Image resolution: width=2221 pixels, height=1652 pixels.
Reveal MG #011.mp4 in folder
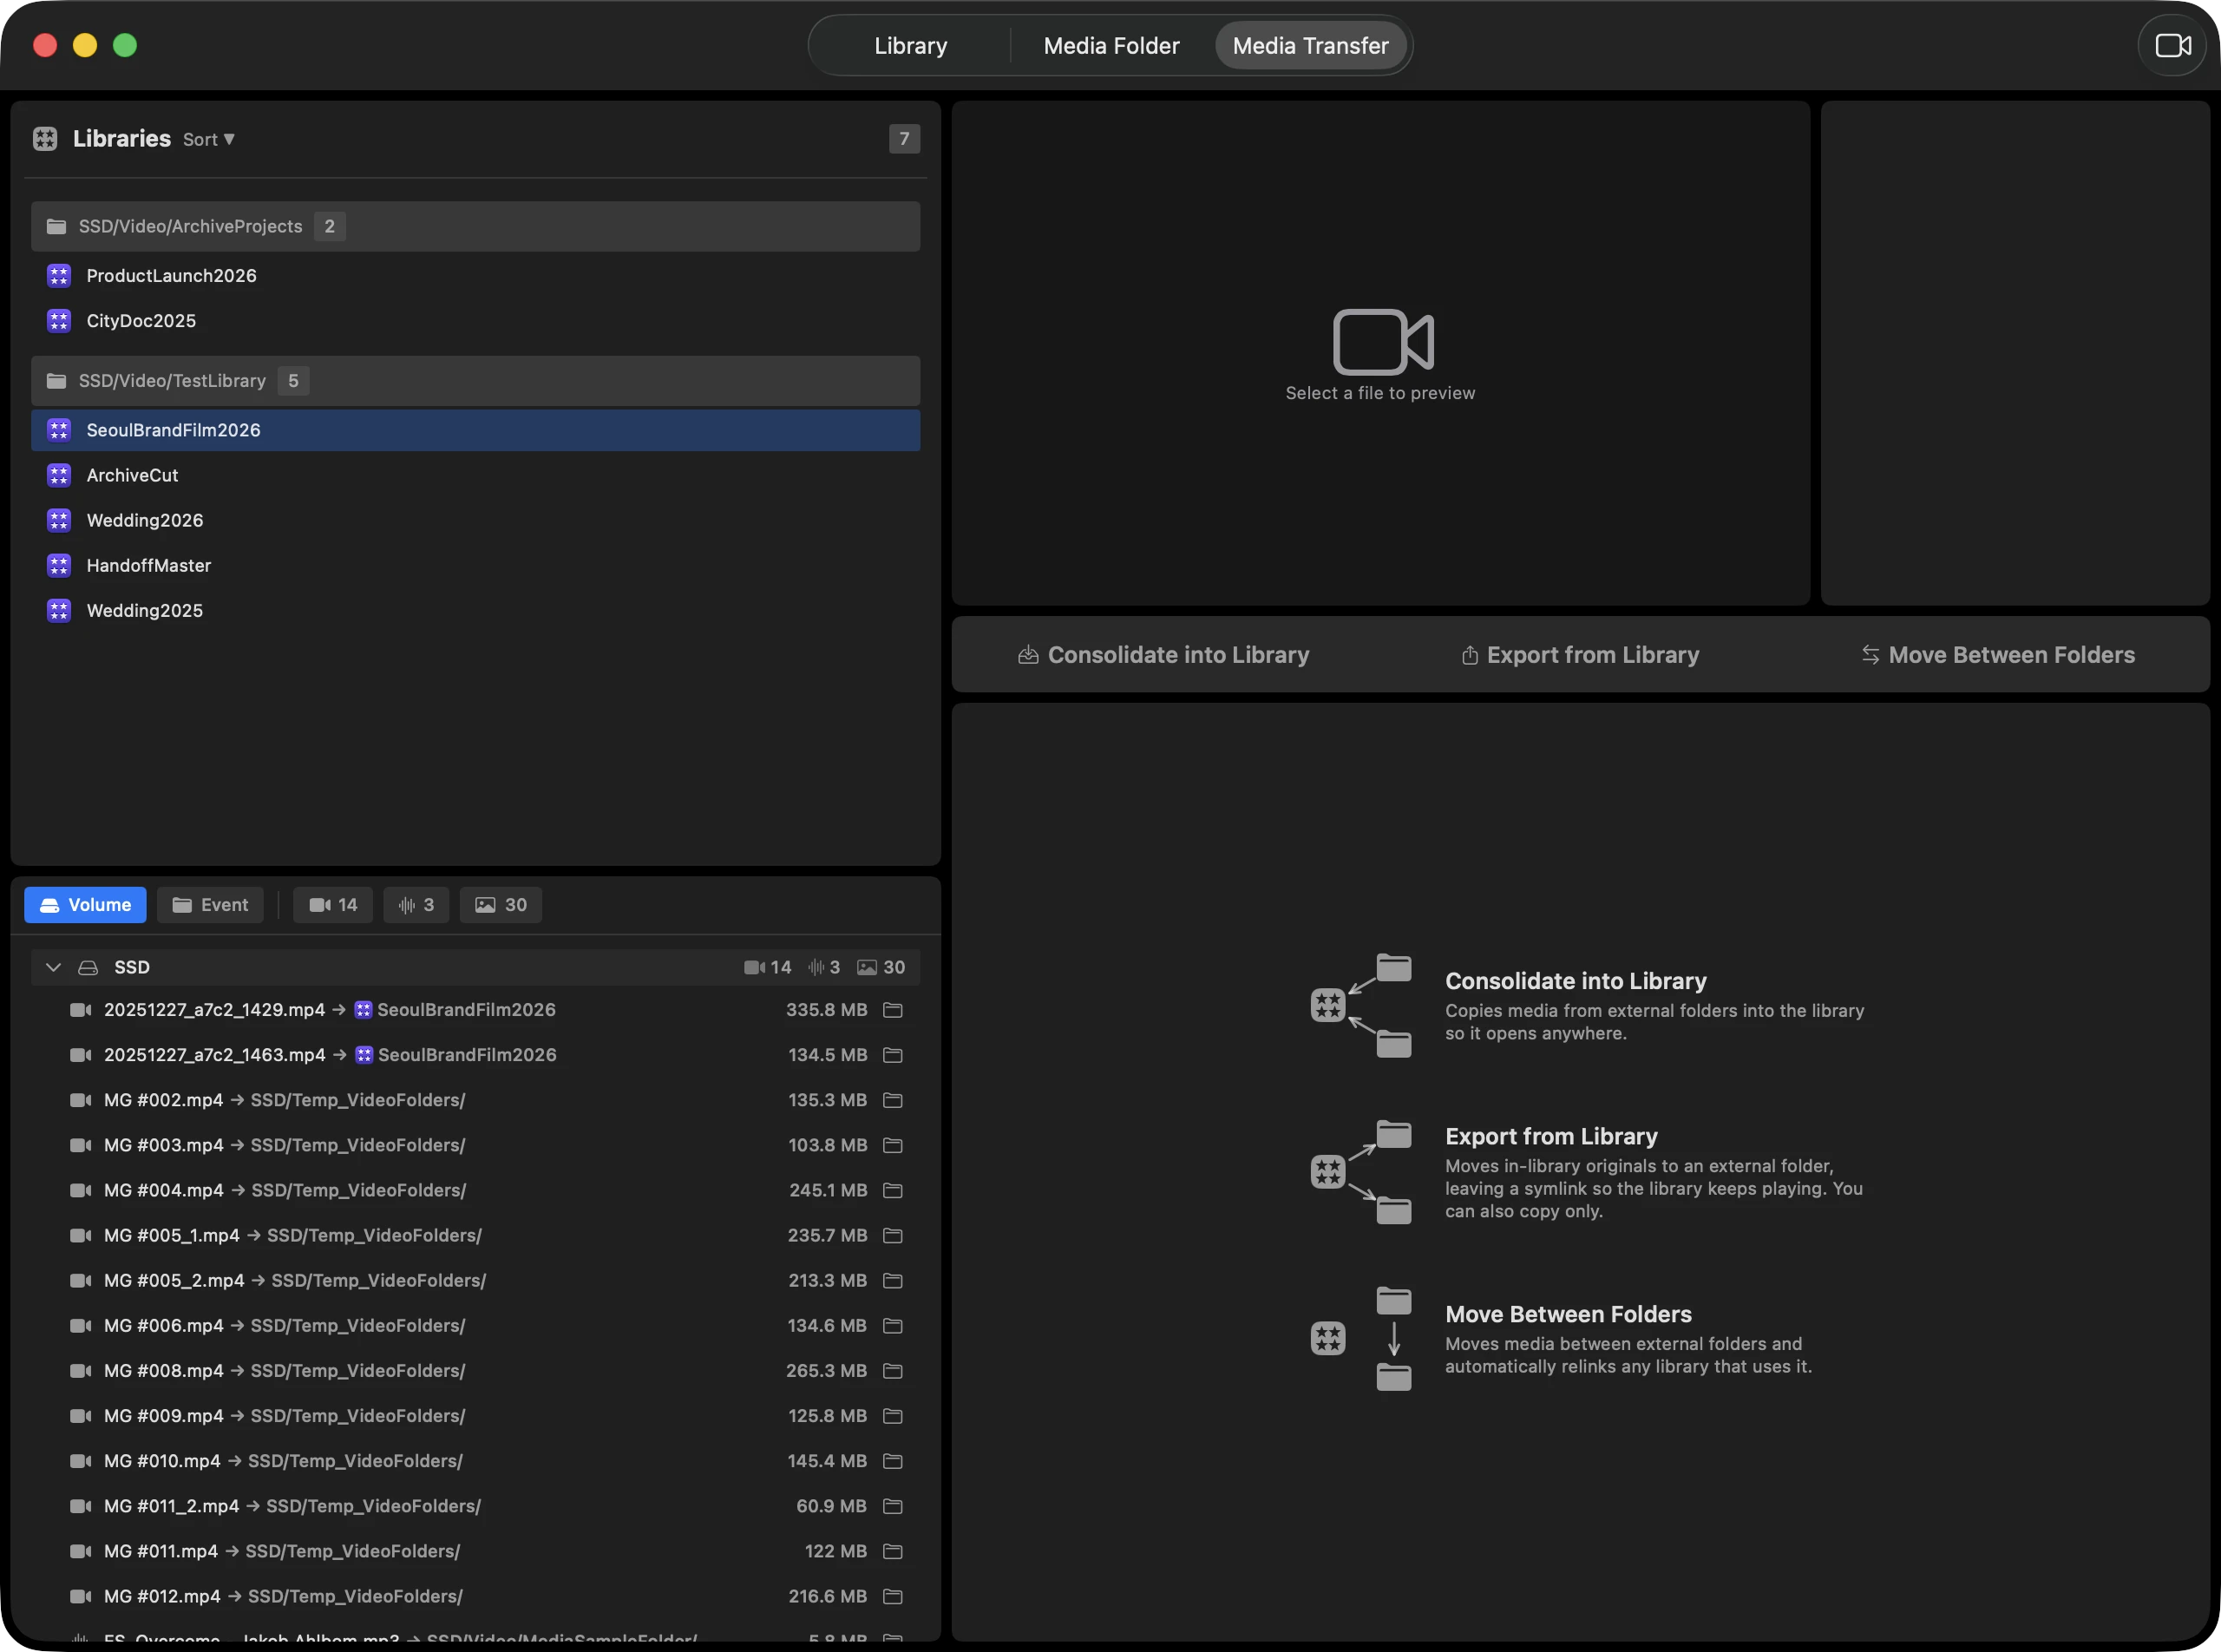pos(893,1552)
